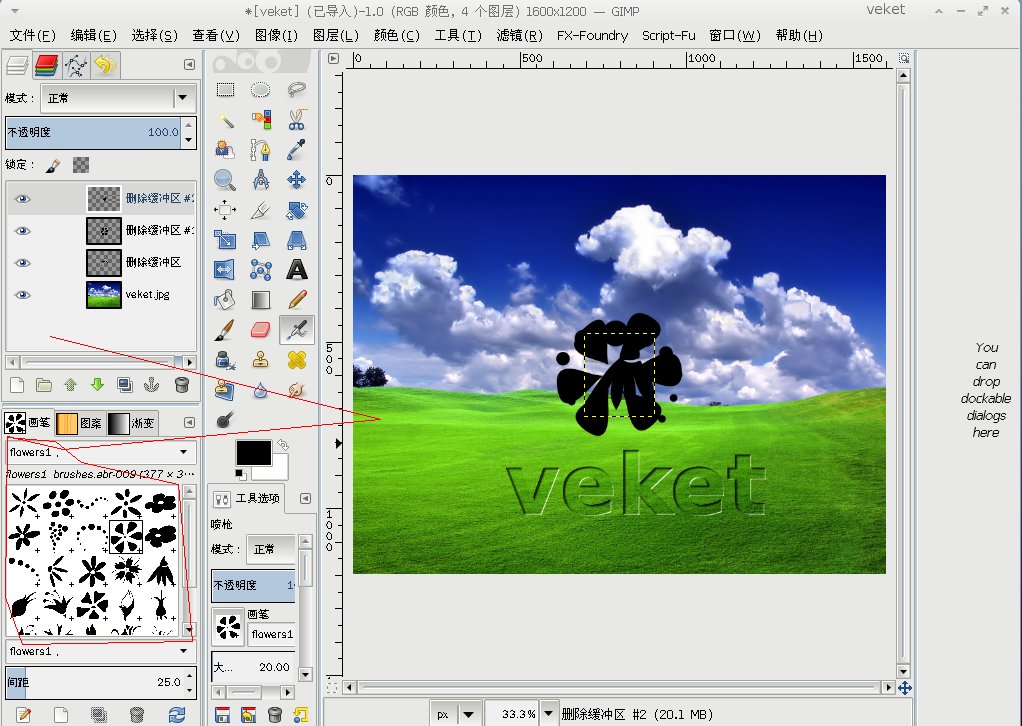Open the layer mode 正常 dropdown
The width and height of the screenshot is (1022, 726).
pyautogui.click(x=118, y=98)
